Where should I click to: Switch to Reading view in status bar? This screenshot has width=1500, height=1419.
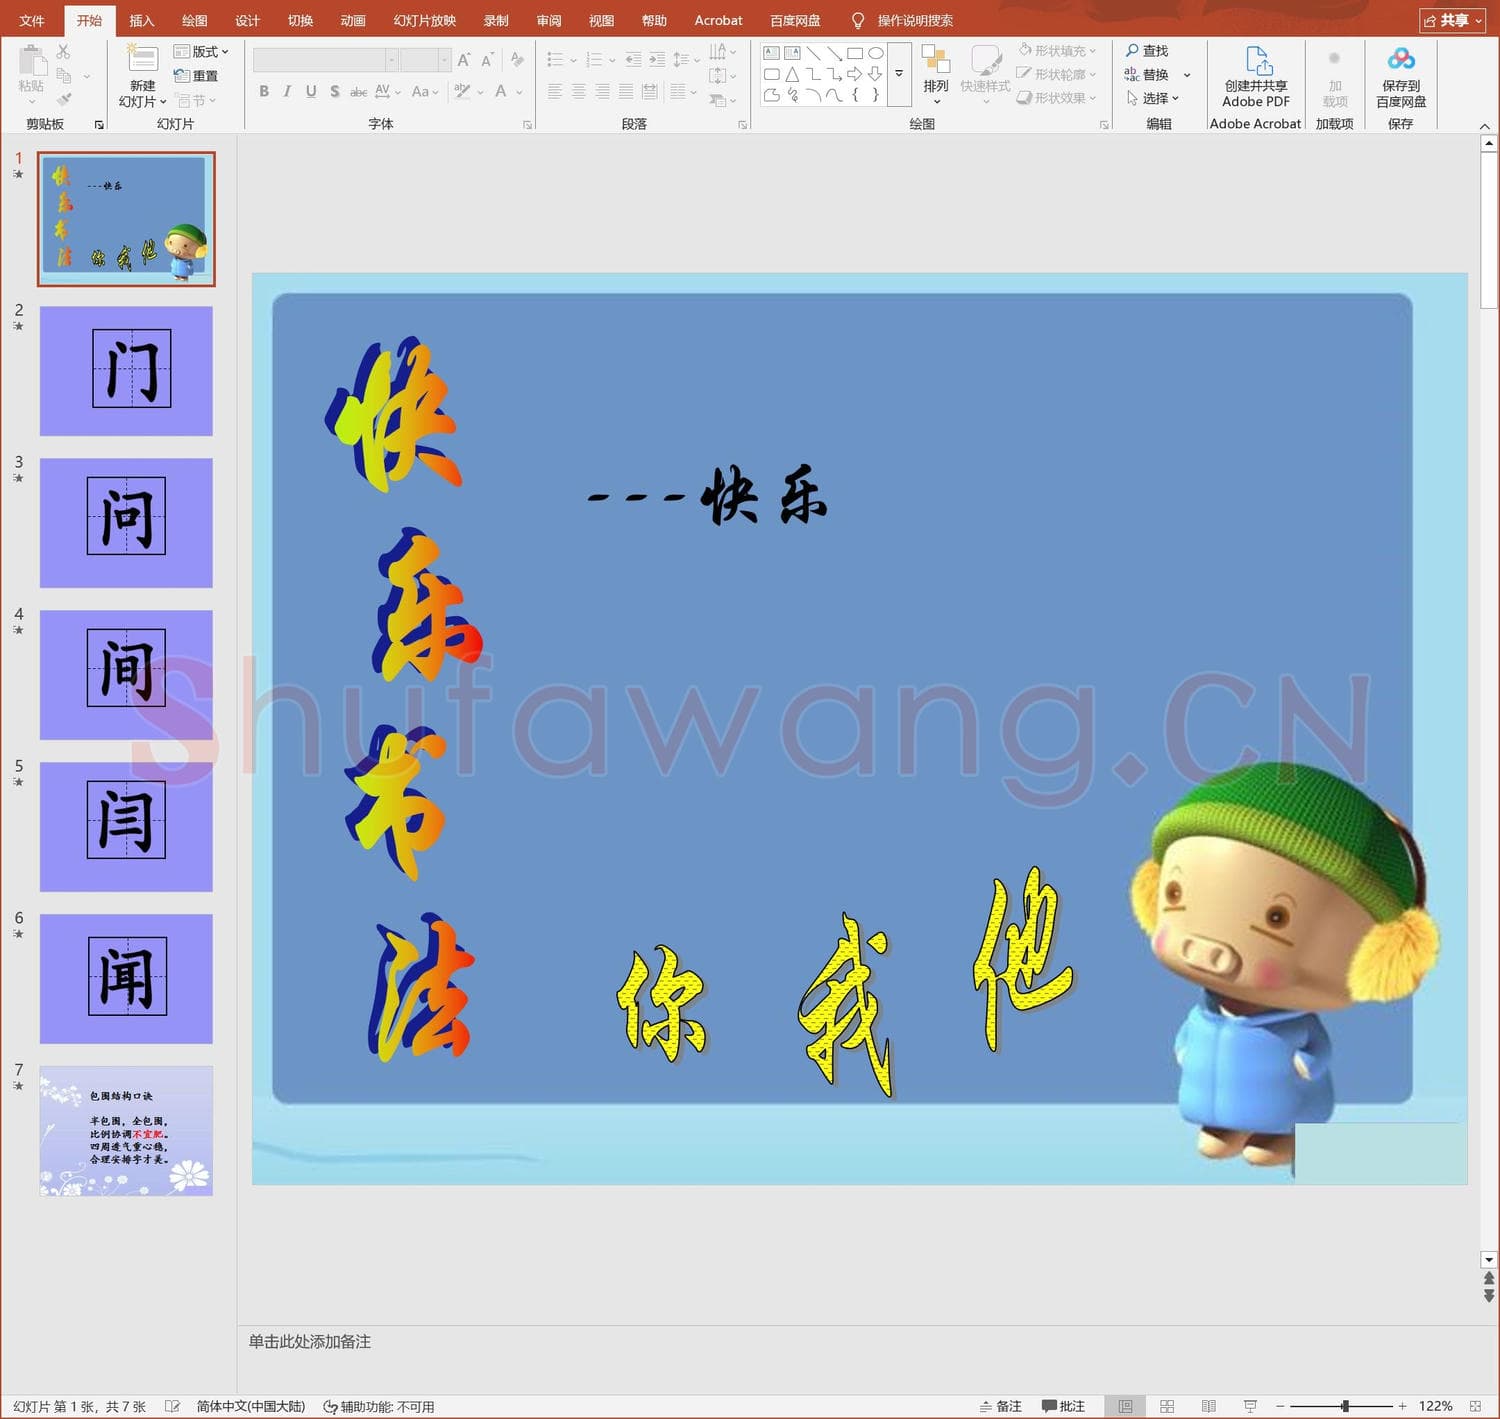coord(1208,1406)
